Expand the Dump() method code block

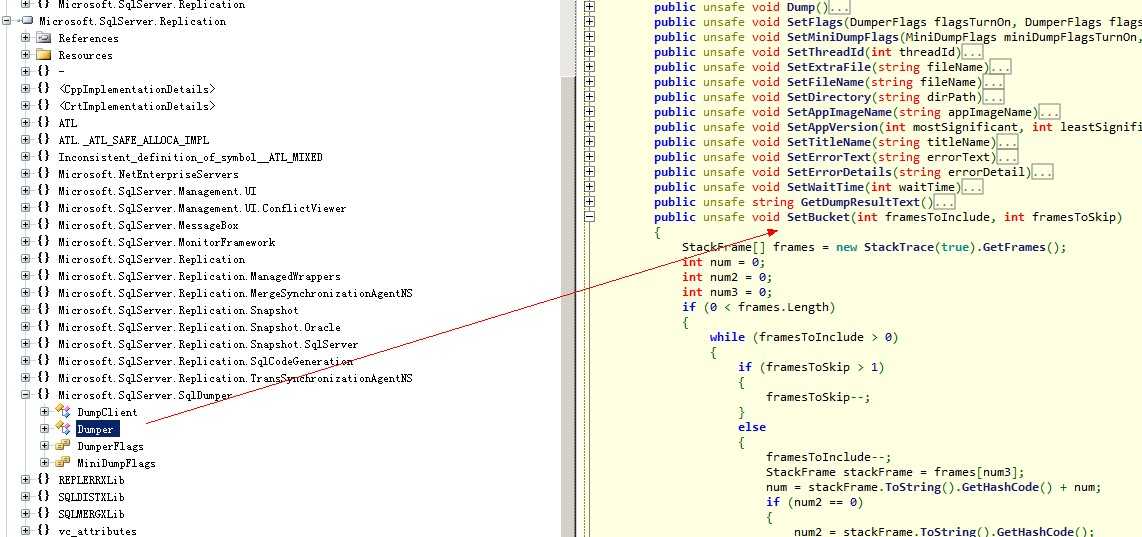pyautogui.click(x=590, y=7)
